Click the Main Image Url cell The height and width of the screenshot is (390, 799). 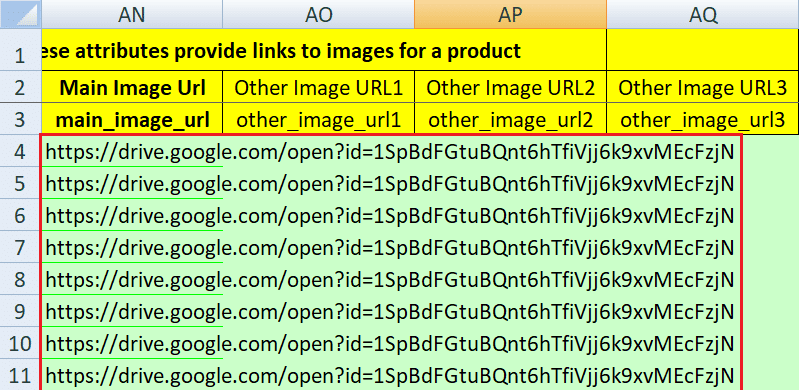131,87
